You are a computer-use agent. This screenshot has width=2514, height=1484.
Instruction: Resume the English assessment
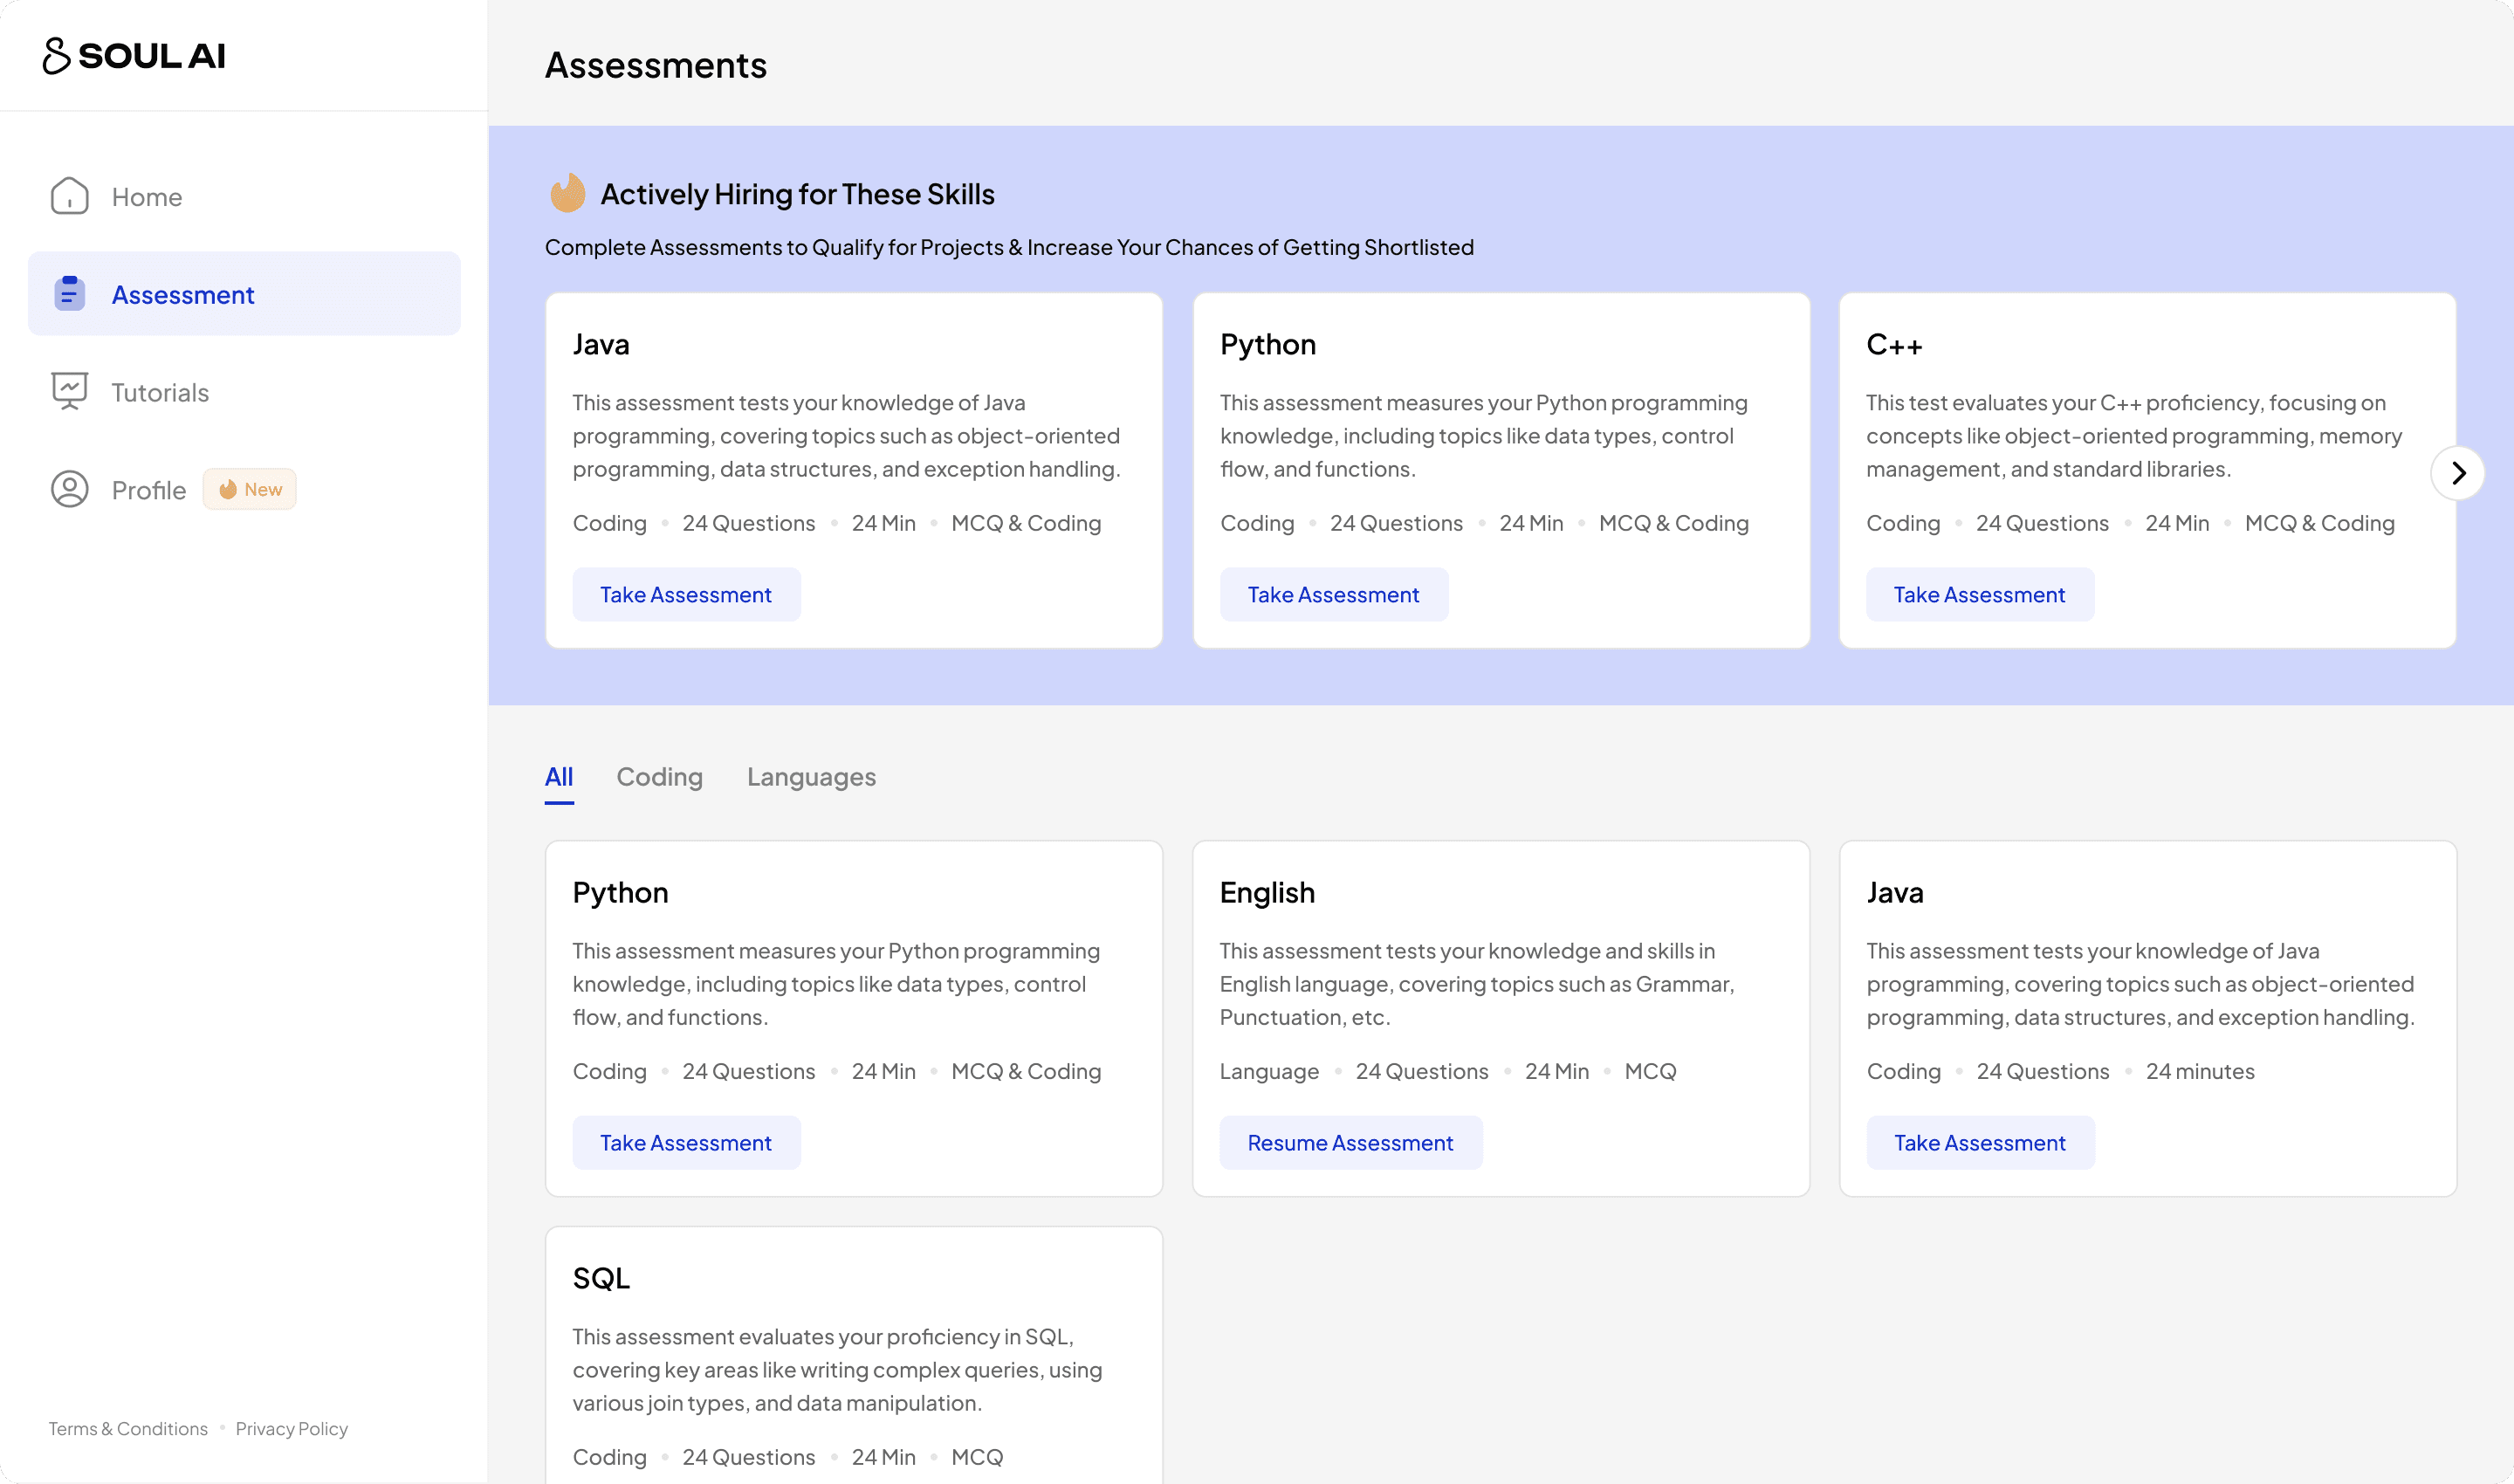[x=1350, y=1143]
